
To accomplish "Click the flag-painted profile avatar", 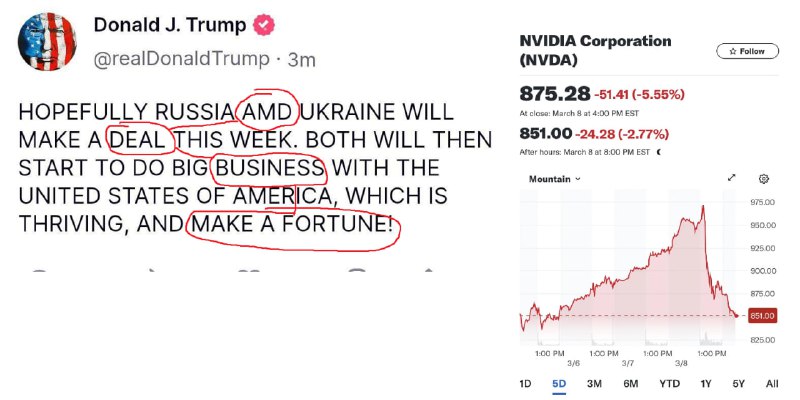I will [x=47, y=41].
